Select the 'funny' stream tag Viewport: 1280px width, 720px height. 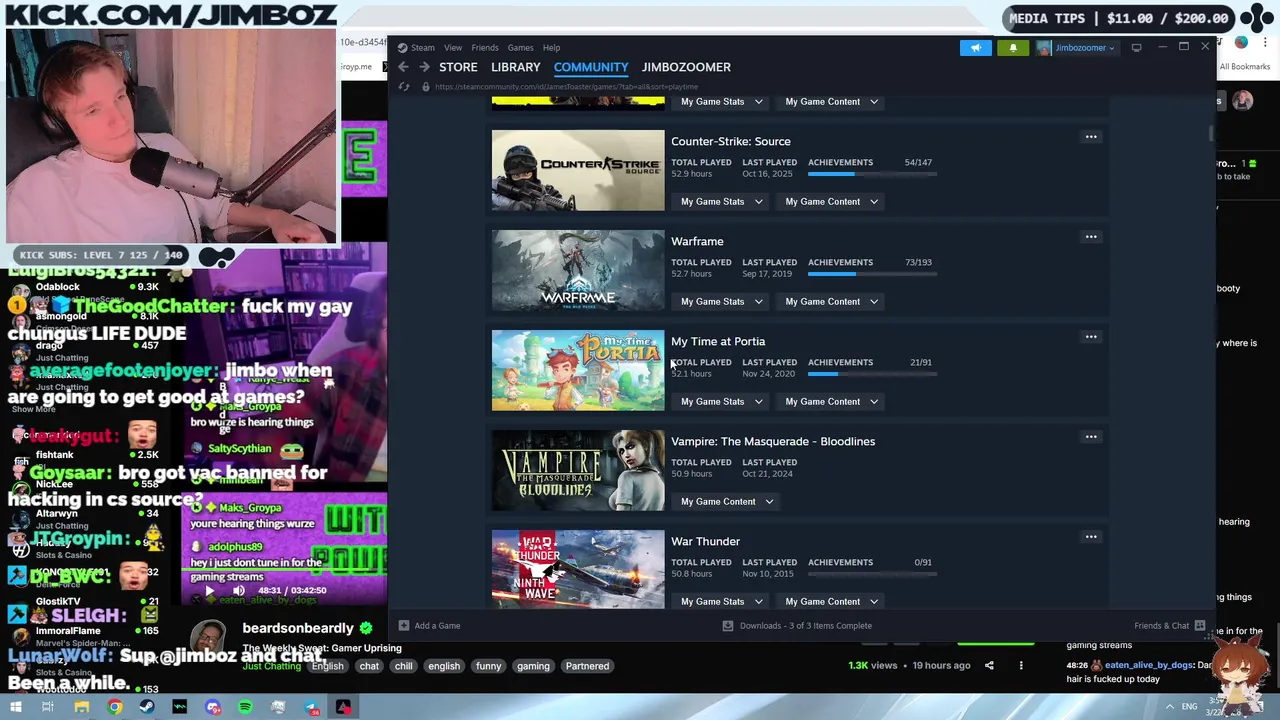(x=488, y=666)
